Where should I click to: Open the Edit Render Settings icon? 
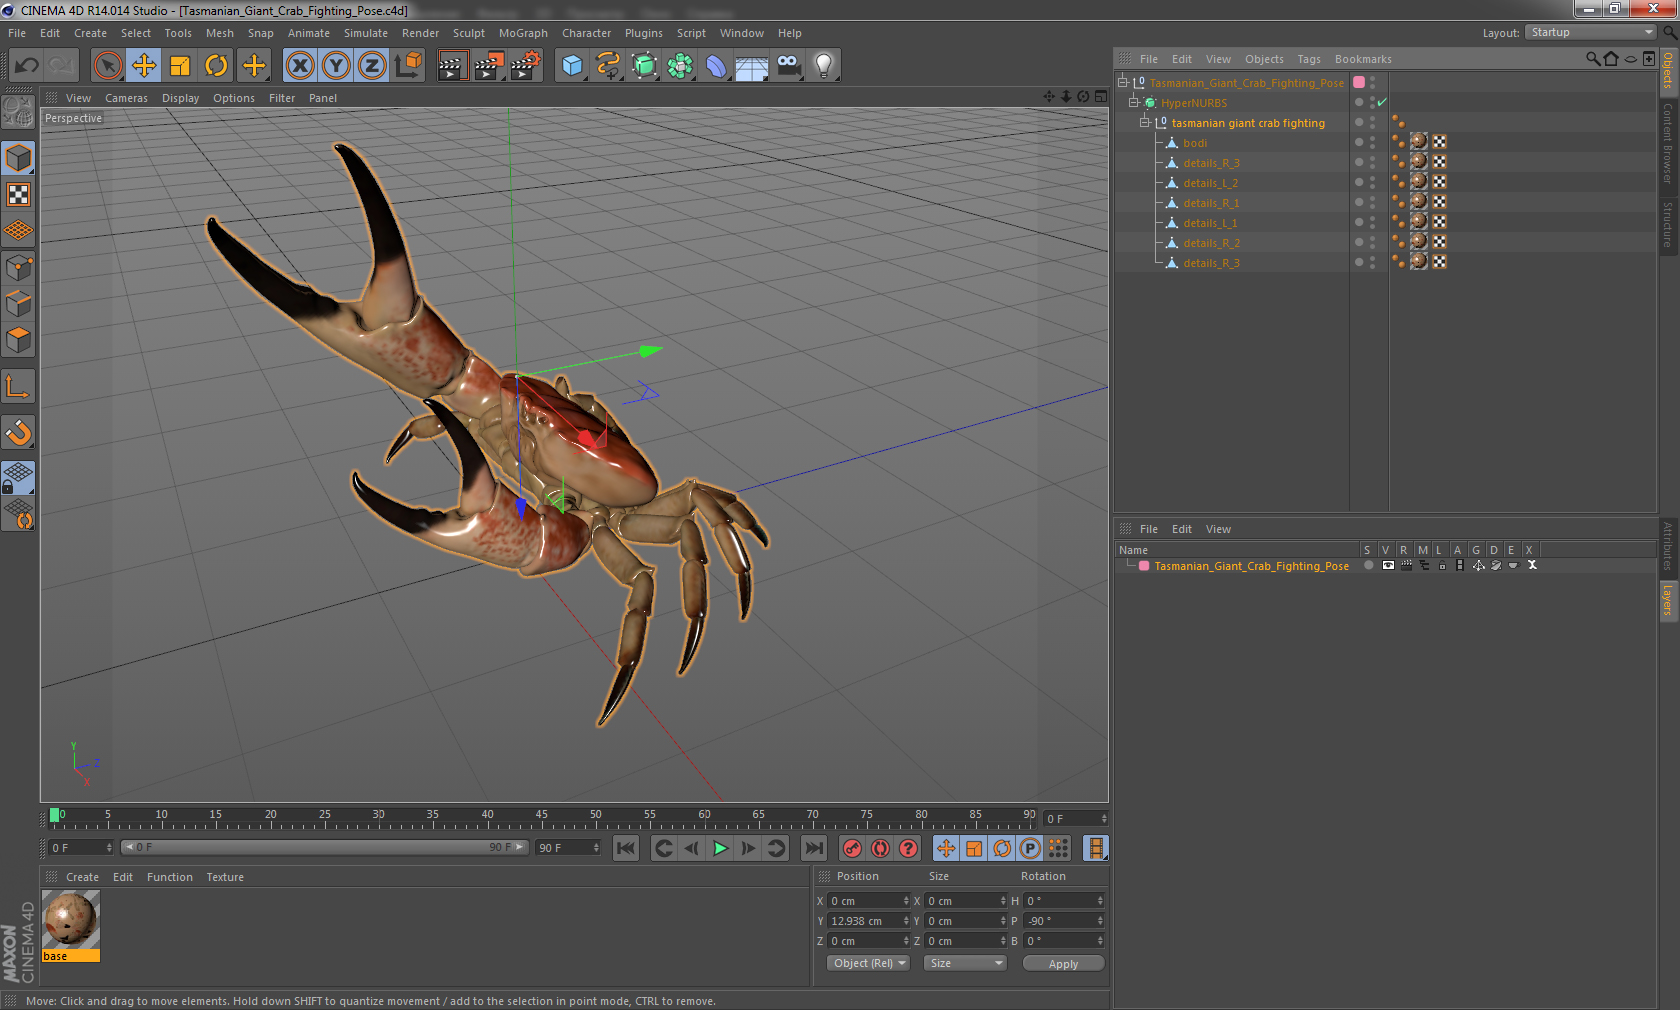(526, 66)
